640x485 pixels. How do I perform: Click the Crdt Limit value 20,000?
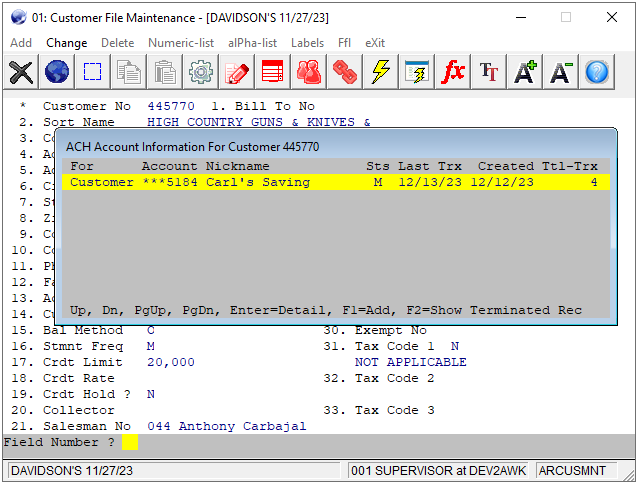pos(171,362)
